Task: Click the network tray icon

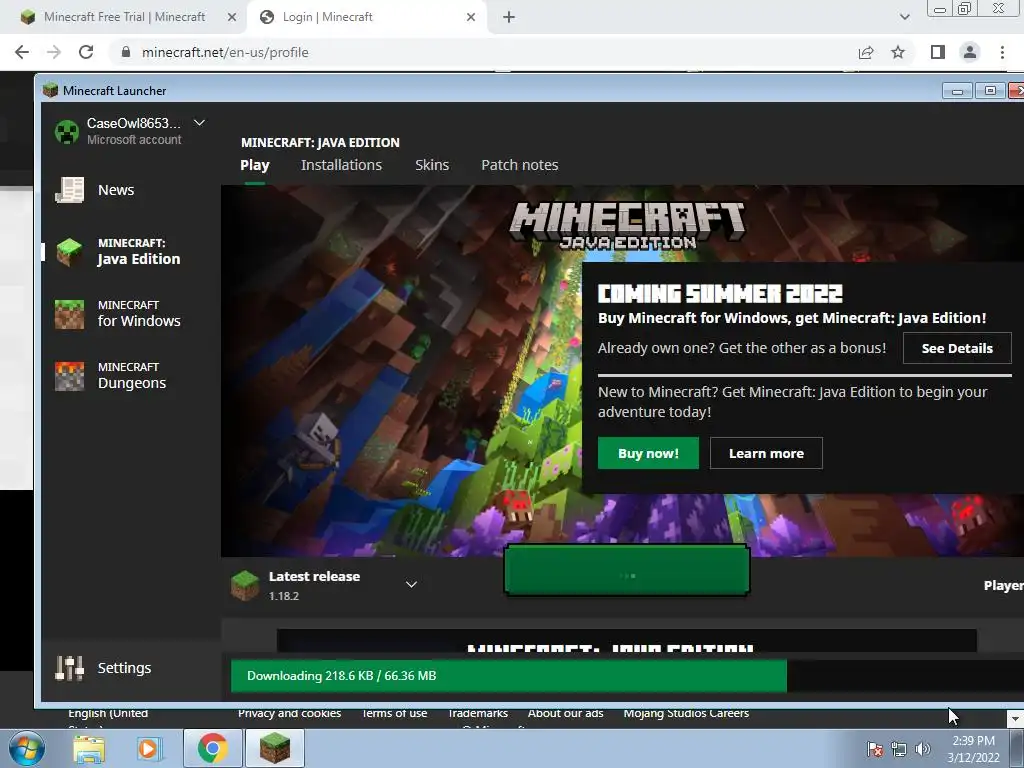Action: (899, 749)
